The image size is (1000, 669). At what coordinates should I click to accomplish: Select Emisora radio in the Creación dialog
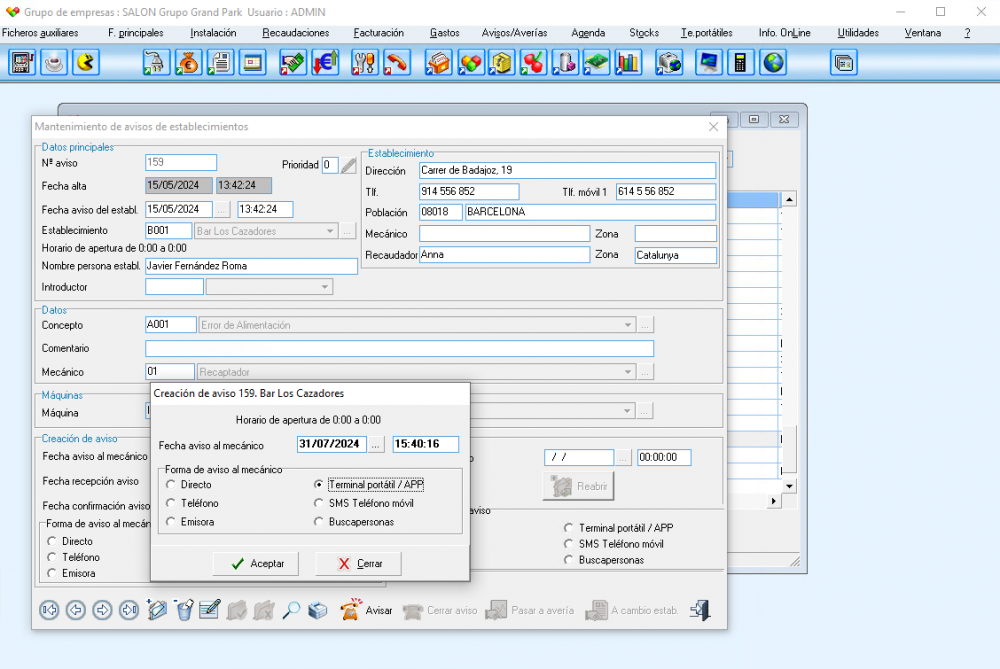coord(170,522)
